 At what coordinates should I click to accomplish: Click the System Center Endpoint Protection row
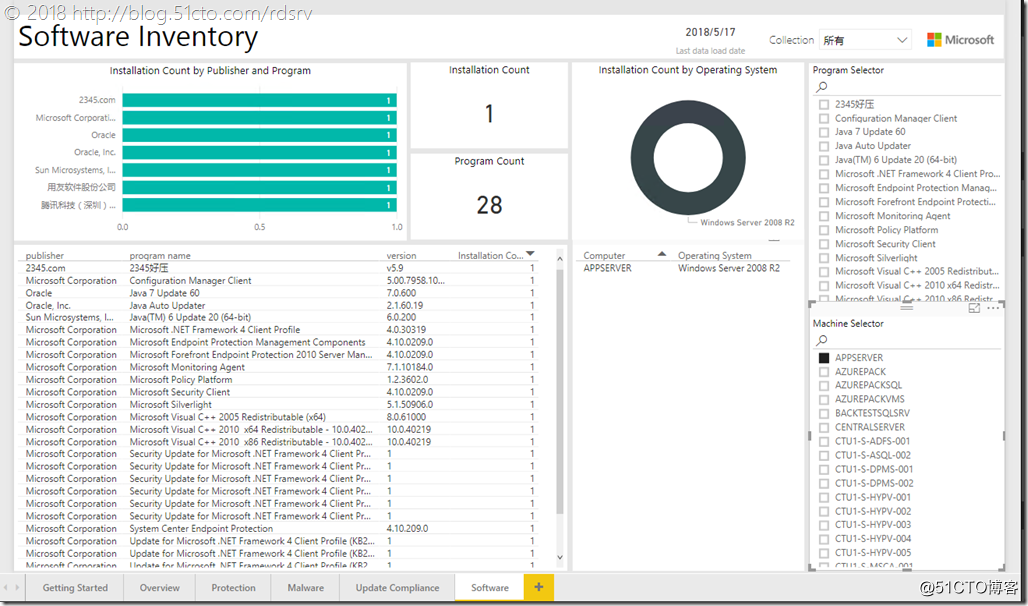tap(281, 529)
